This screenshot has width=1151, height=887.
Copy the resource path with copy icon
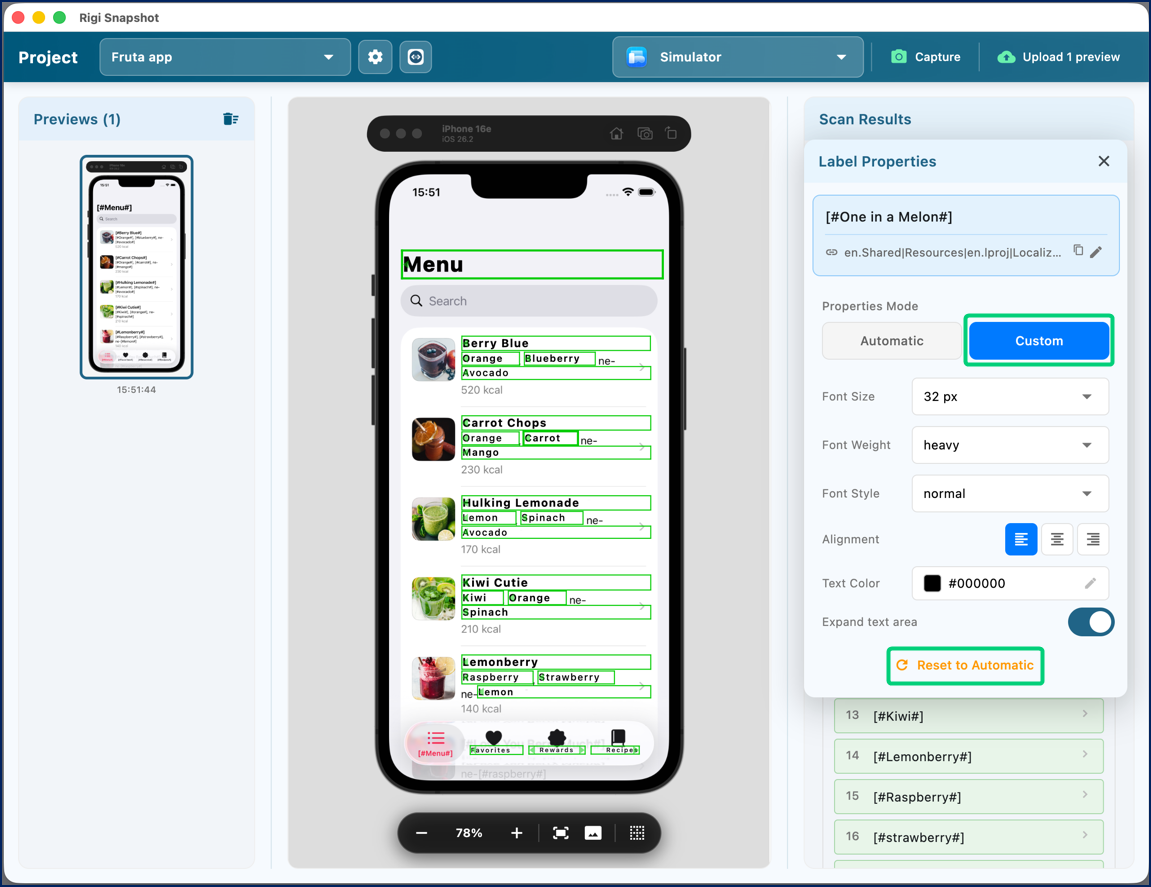click(x=1078, y=250)
